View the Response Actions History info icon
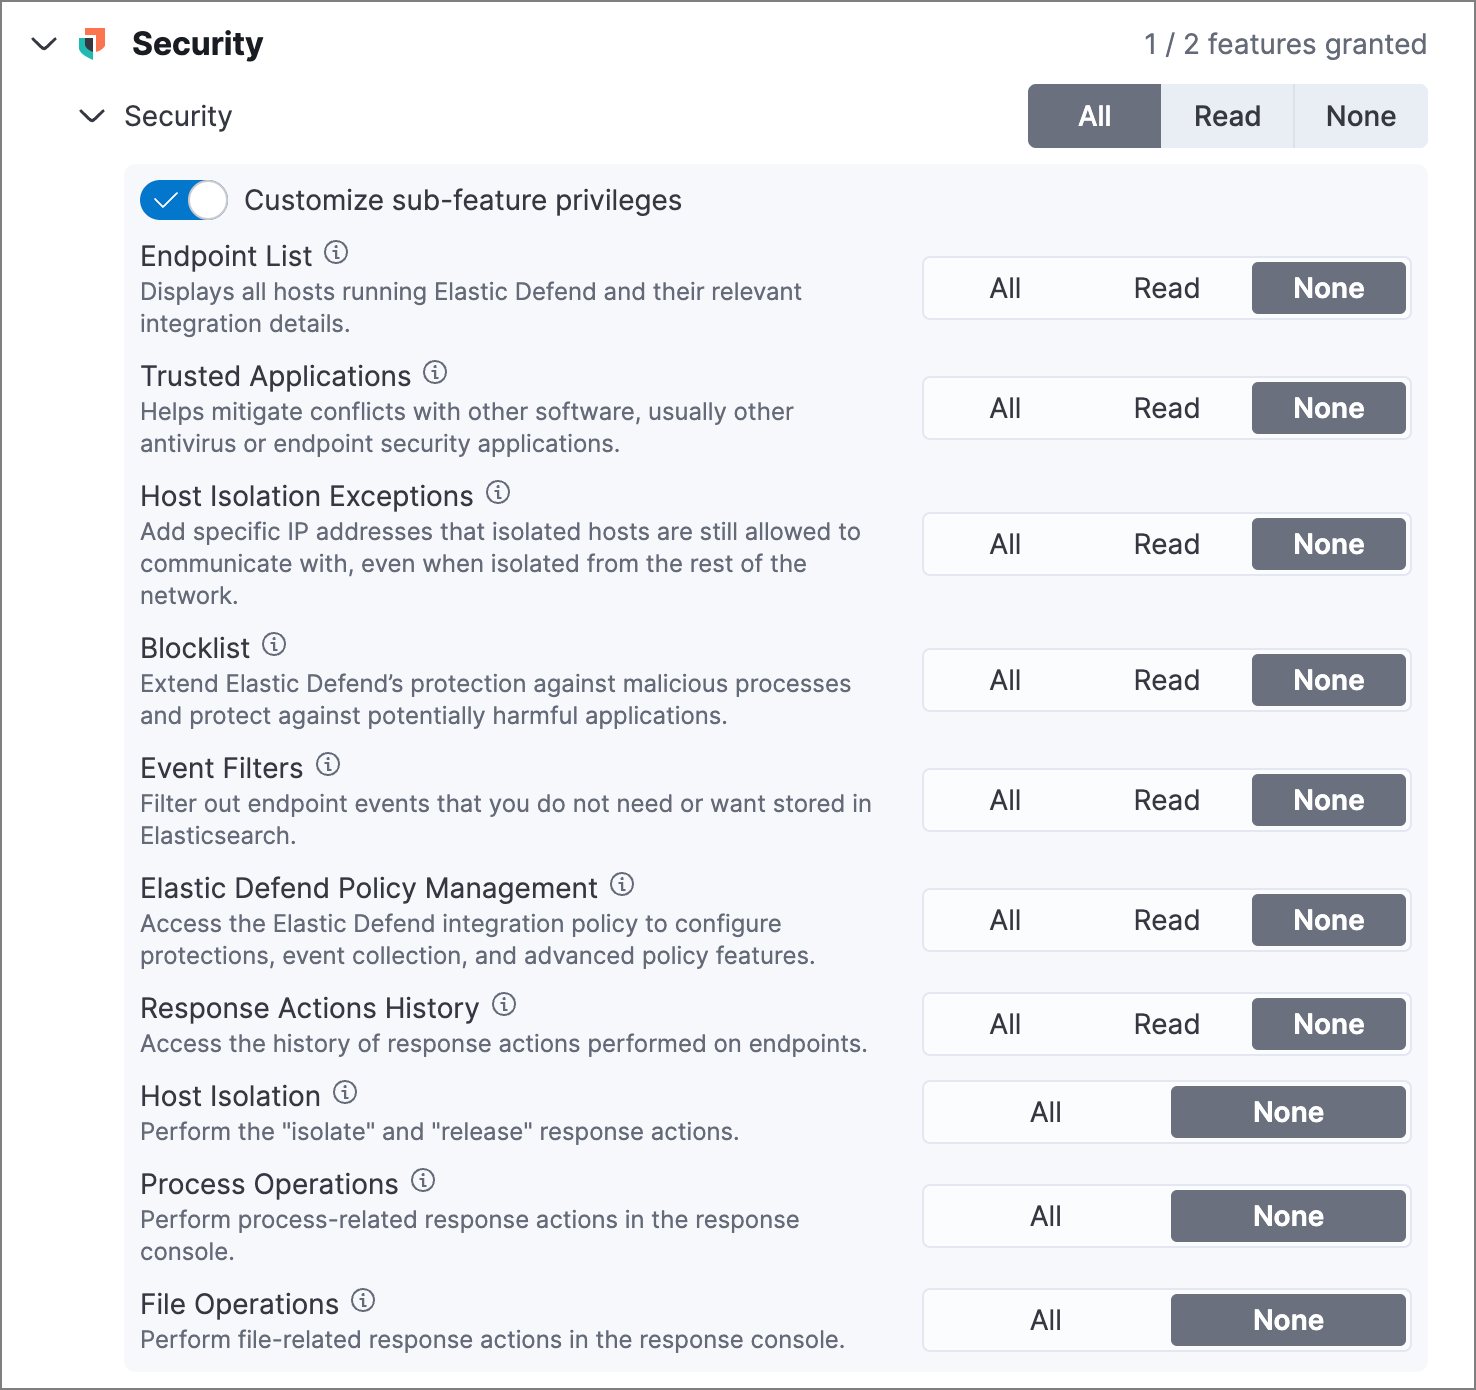1476x1390 pixels. pyautogui.click(x=503, y=1004)
